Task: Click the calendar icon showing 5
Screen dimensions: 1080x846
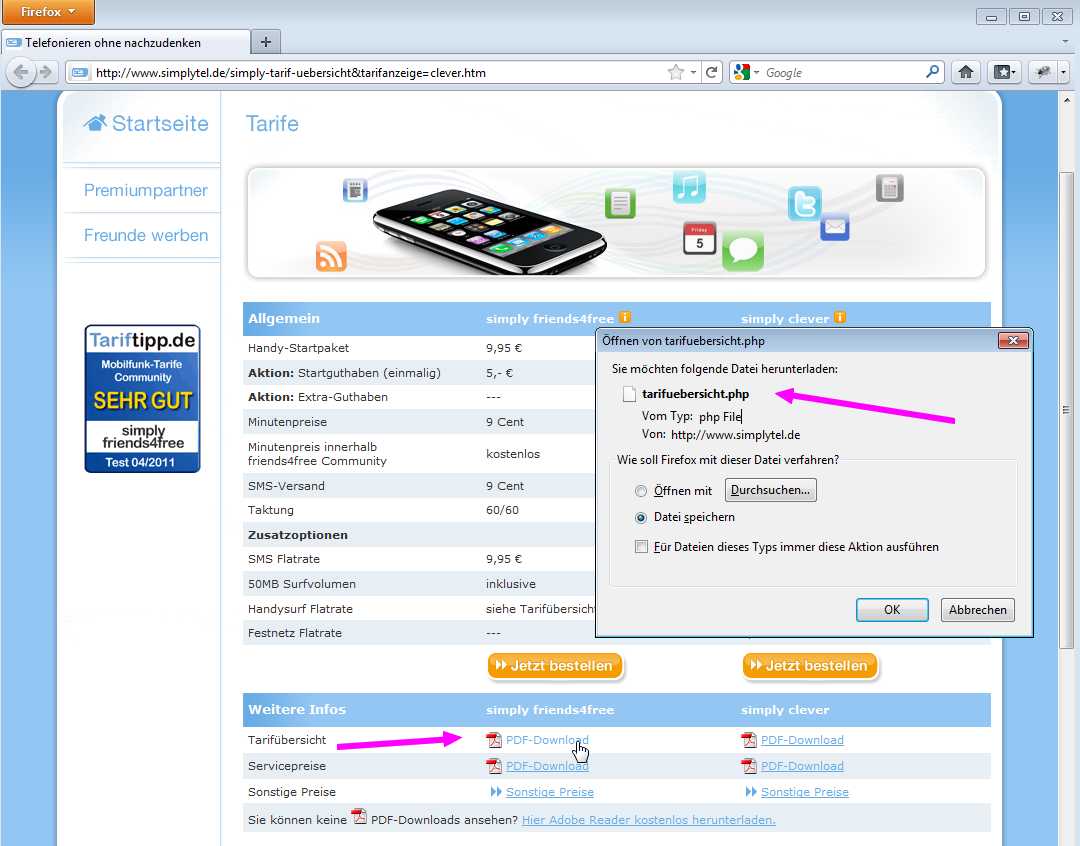Action: tap(699, 238)
